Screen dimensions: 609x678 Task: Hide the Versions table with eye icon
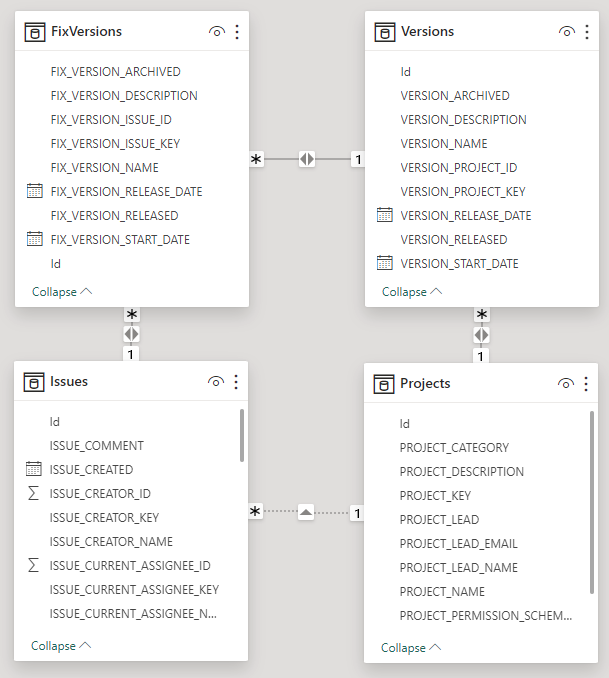[x=566, y=32]
